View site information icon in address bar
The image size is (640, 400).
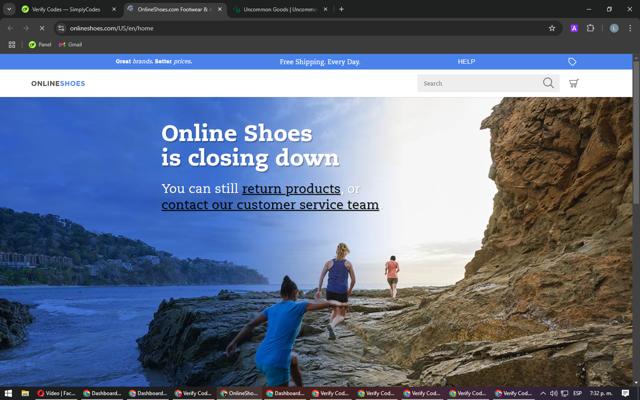[61, 28]
